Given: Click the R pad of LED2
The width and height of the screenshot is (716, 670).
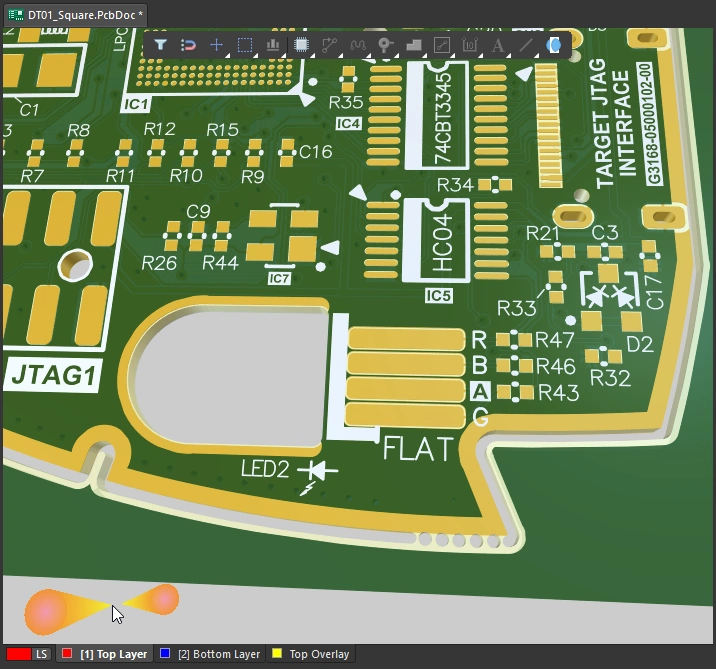Looking at the screenshot, I should point(406,339).
